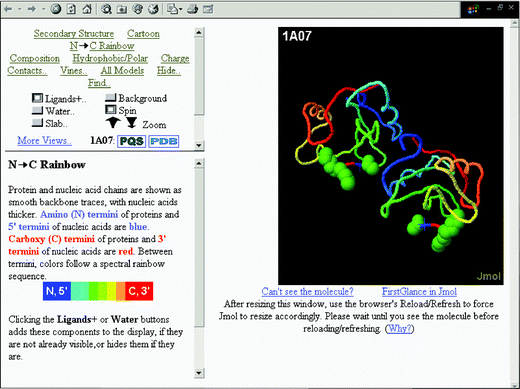This screenshot has width=520, height=389.
Task: Click the PQS button for 1A07
Action: (132, 141)
